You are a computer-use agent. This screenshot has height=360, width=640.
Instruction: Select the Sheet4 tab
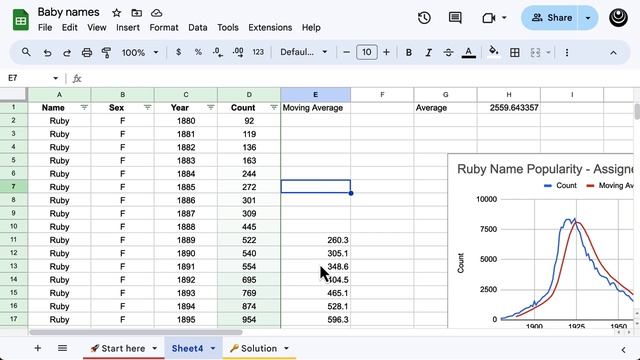tap(187, 348)
